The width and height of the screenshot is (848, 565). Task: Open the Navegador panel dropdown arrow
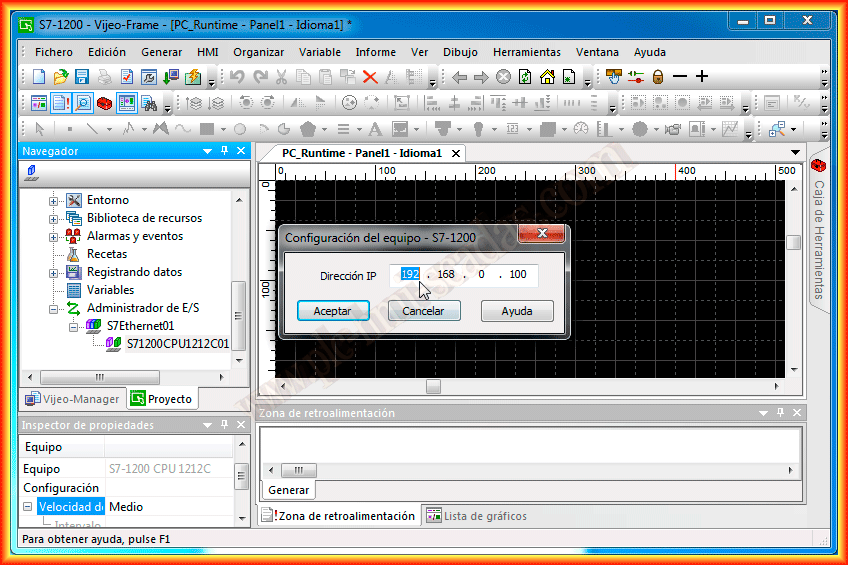[208, 151]
